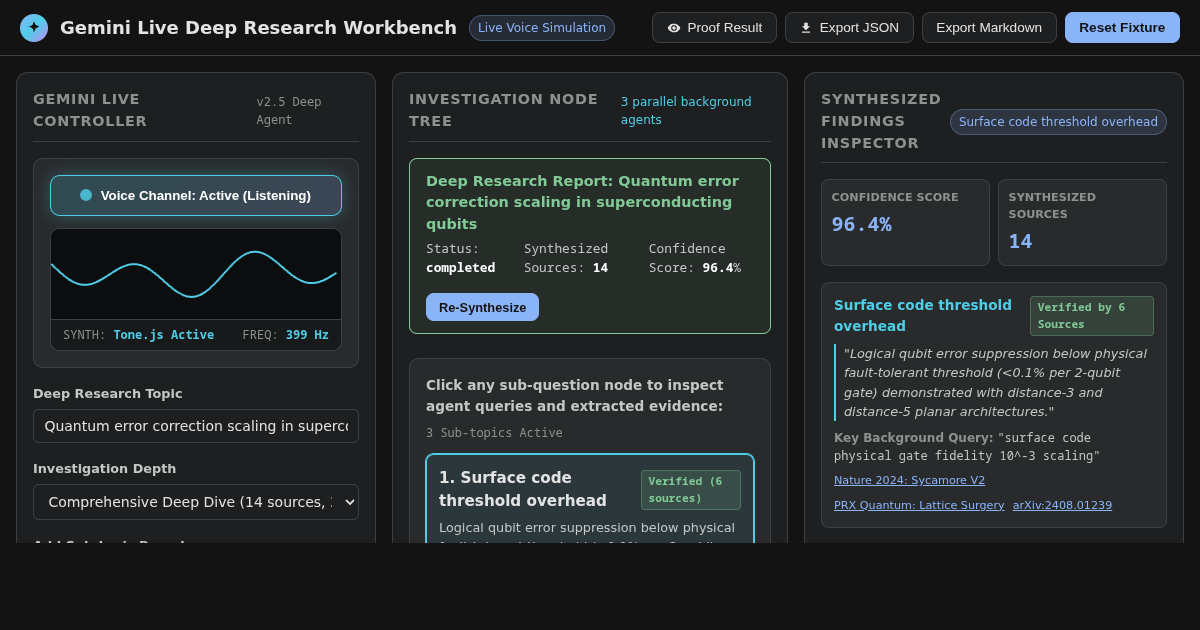
Task: Click the Status: completed text
Action: (x=461, y=258)
